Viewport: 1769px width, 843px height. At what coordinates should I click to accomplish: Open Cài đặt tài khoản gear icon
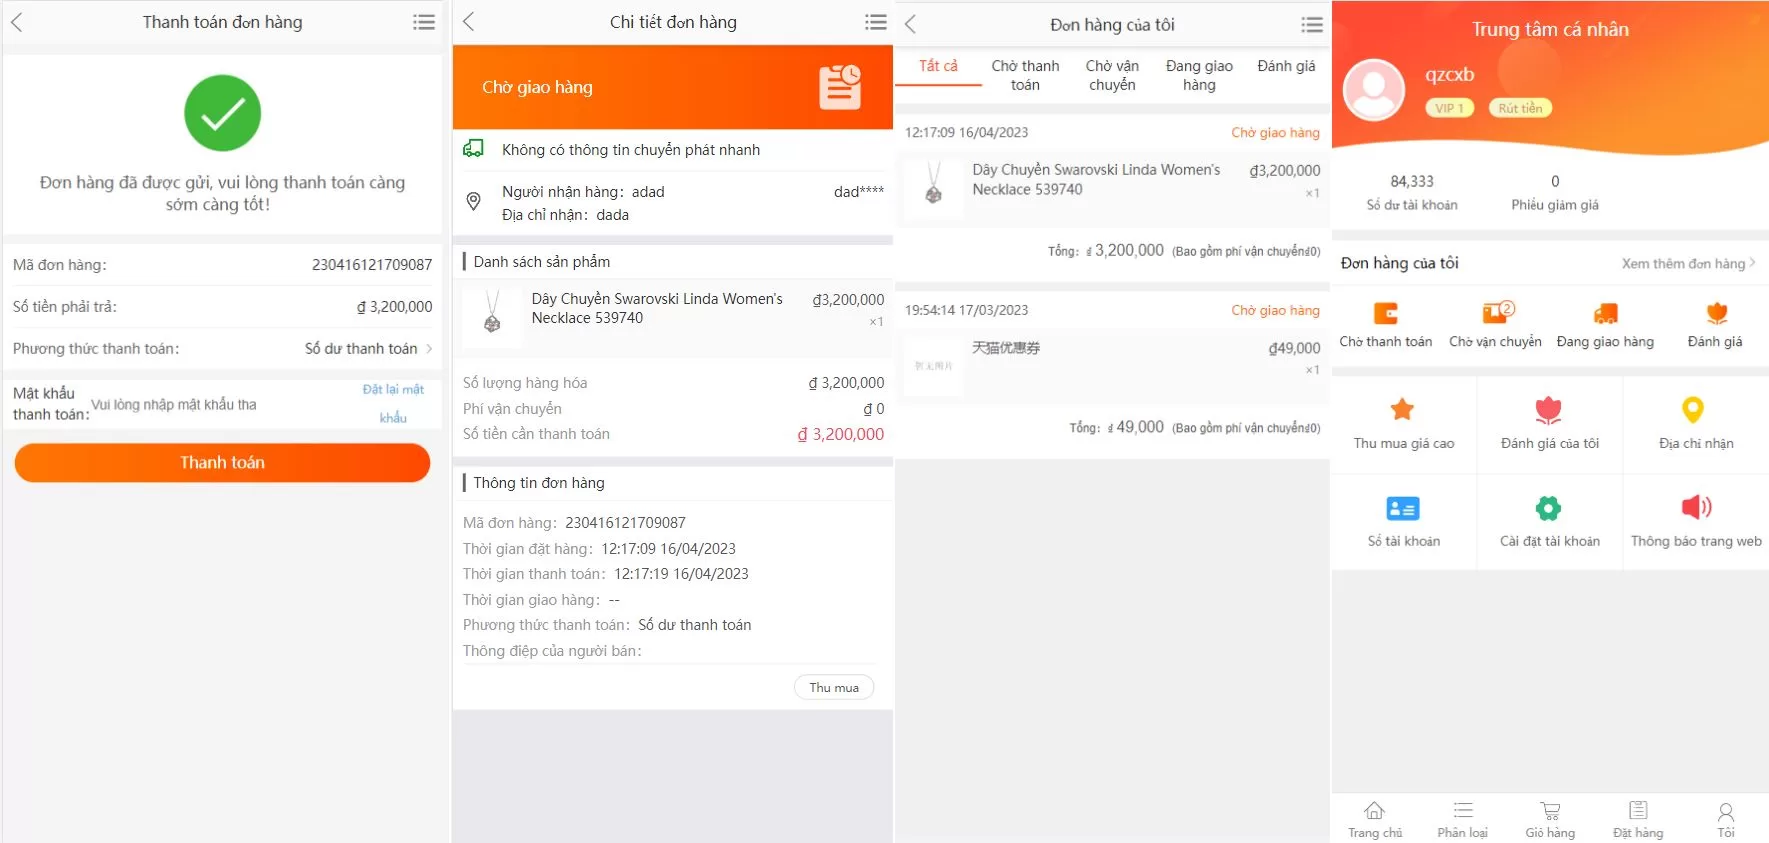coord(1548,509)
